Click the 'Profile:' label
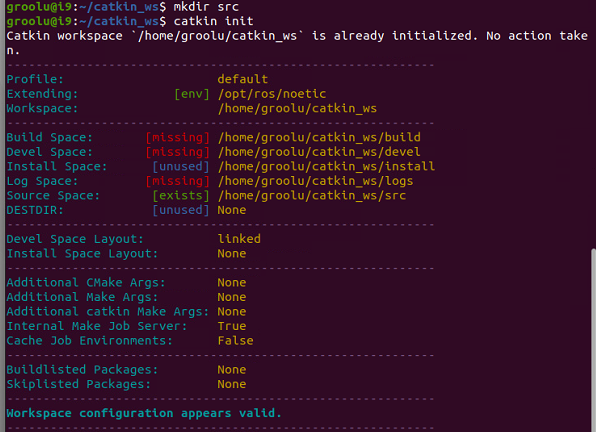 tap(35, 79)
